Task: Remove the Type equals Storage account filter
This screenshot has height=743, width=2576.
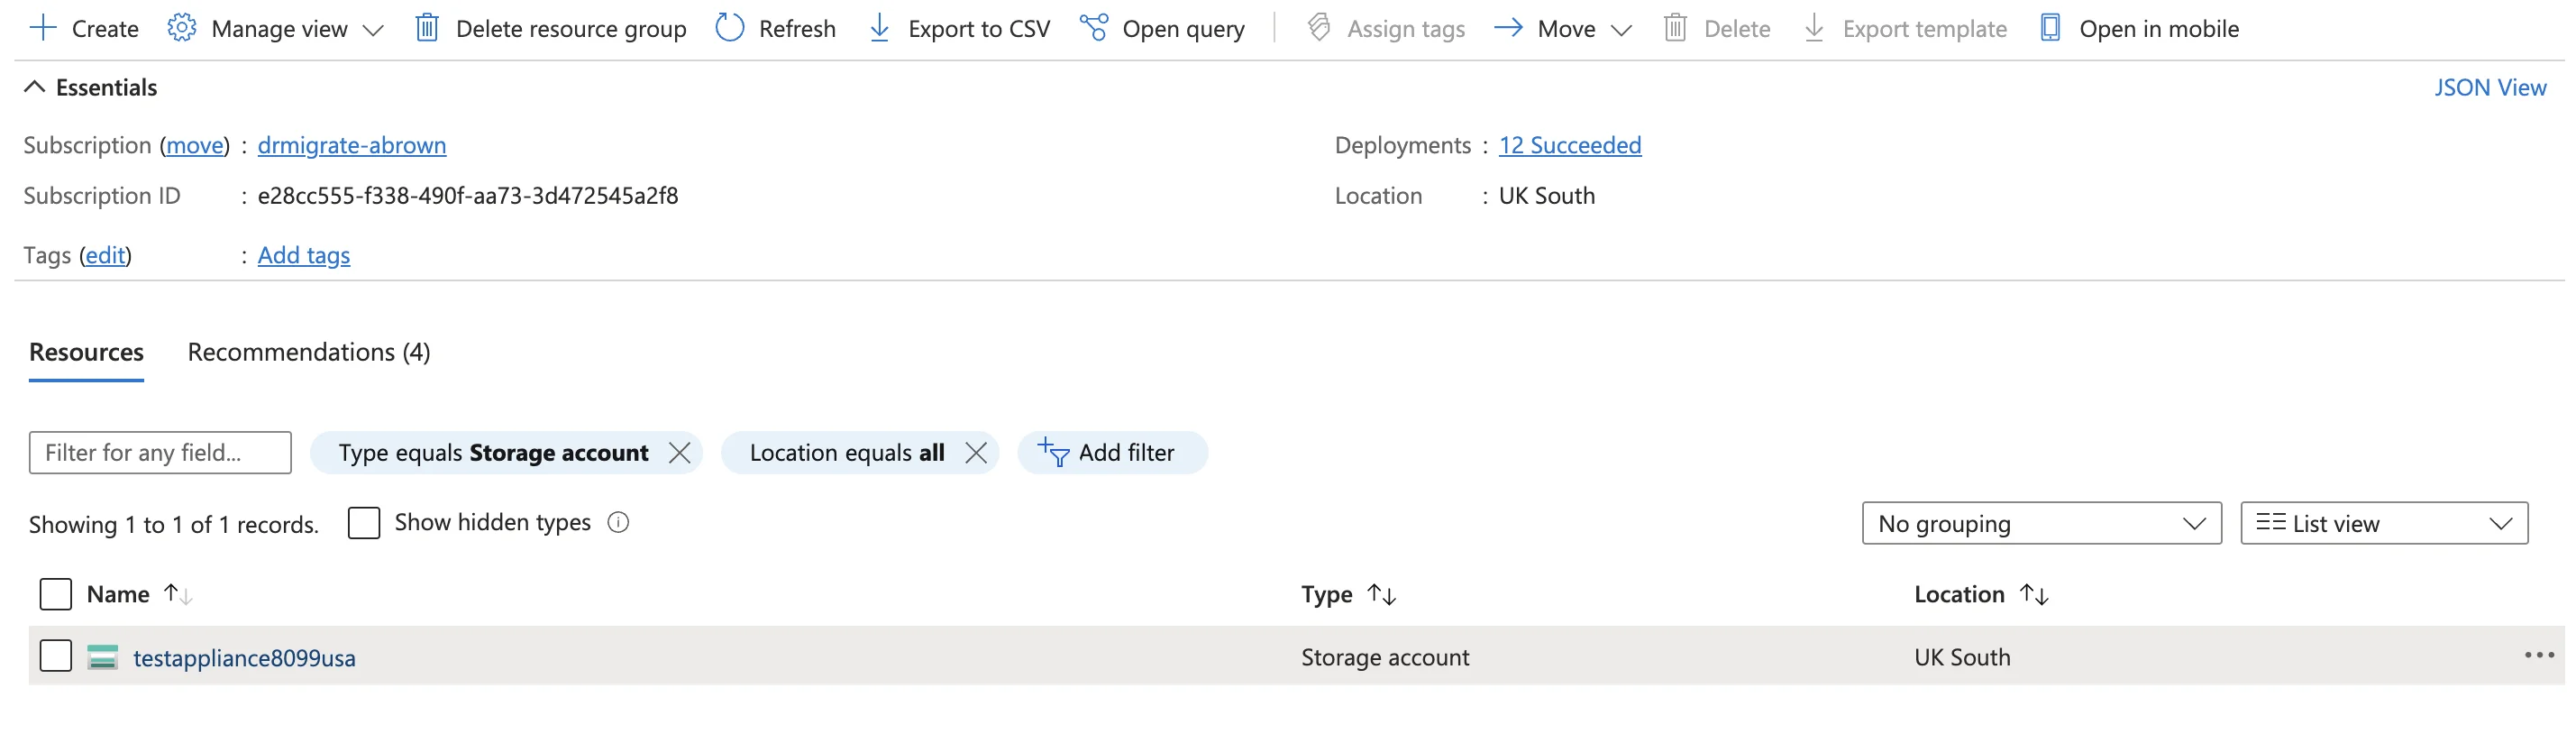Action: pyautogui.click(x=679, y=453)
